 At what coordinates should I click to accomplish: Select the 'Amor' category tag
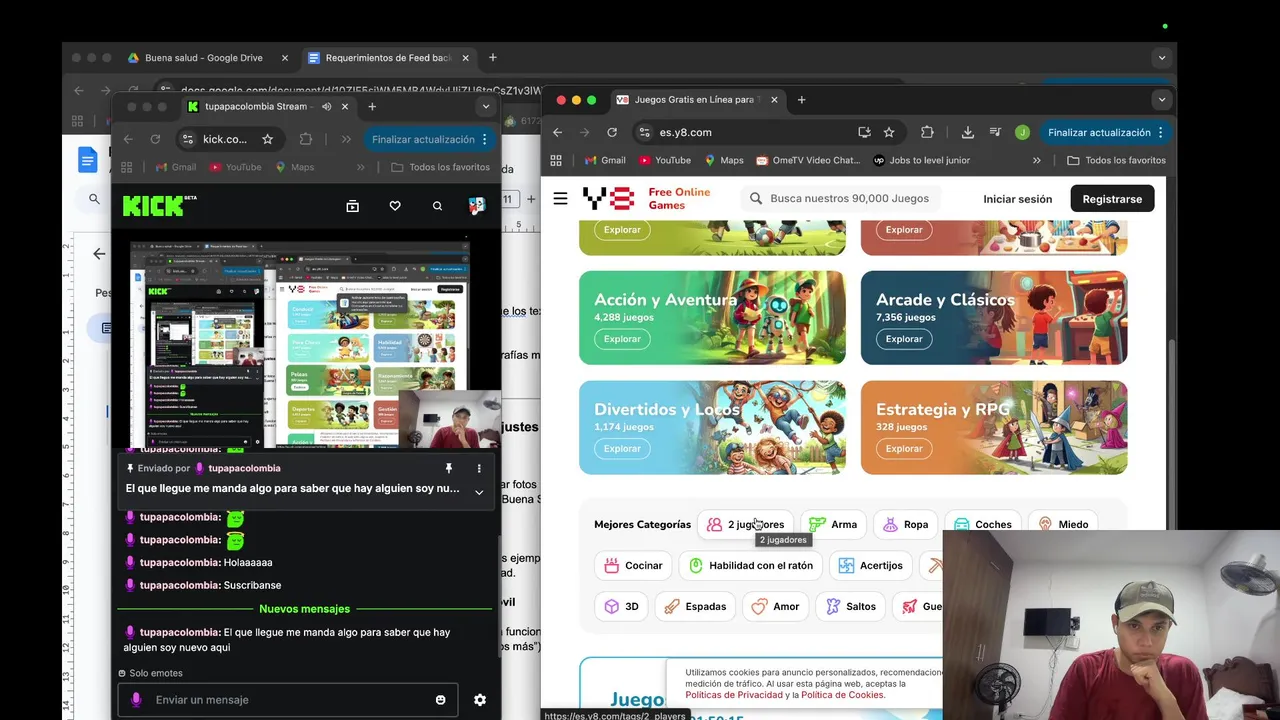(x=776, y=606)
